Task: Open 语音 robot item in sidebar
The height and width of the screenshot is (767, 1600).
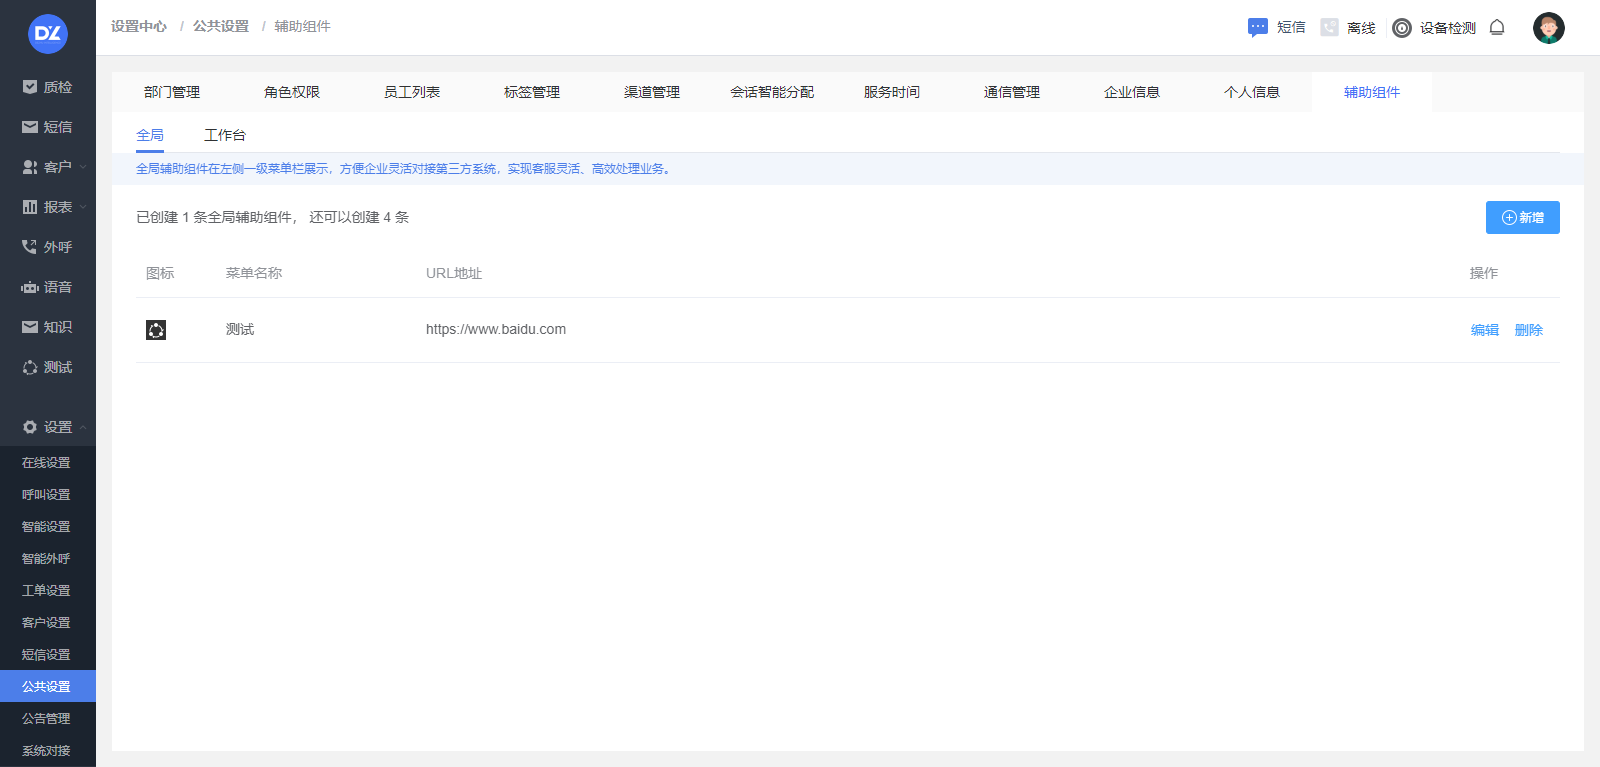Action: (47, 287)
